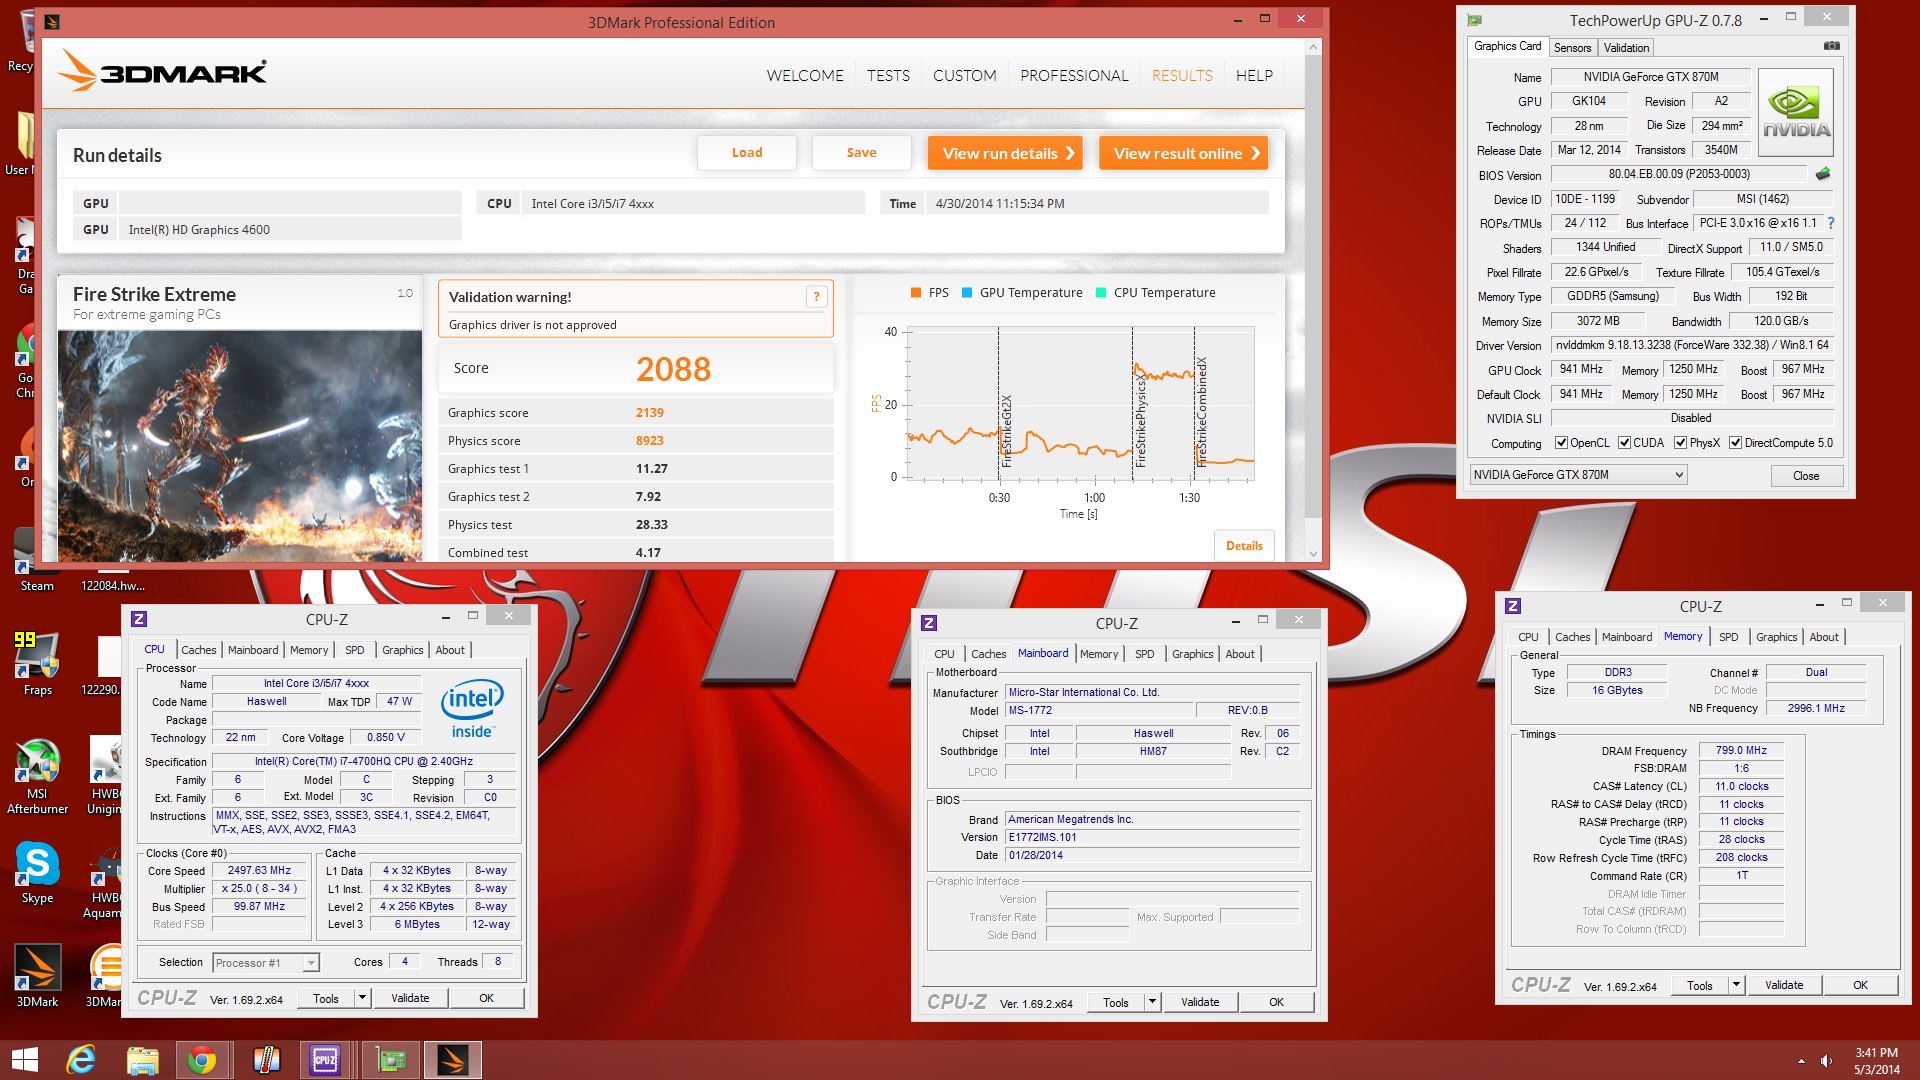This screenshot has width=1920, height=1080.
Task: Open SPD tab in CPU-Z Memory window
Action: coord(1728,637)
